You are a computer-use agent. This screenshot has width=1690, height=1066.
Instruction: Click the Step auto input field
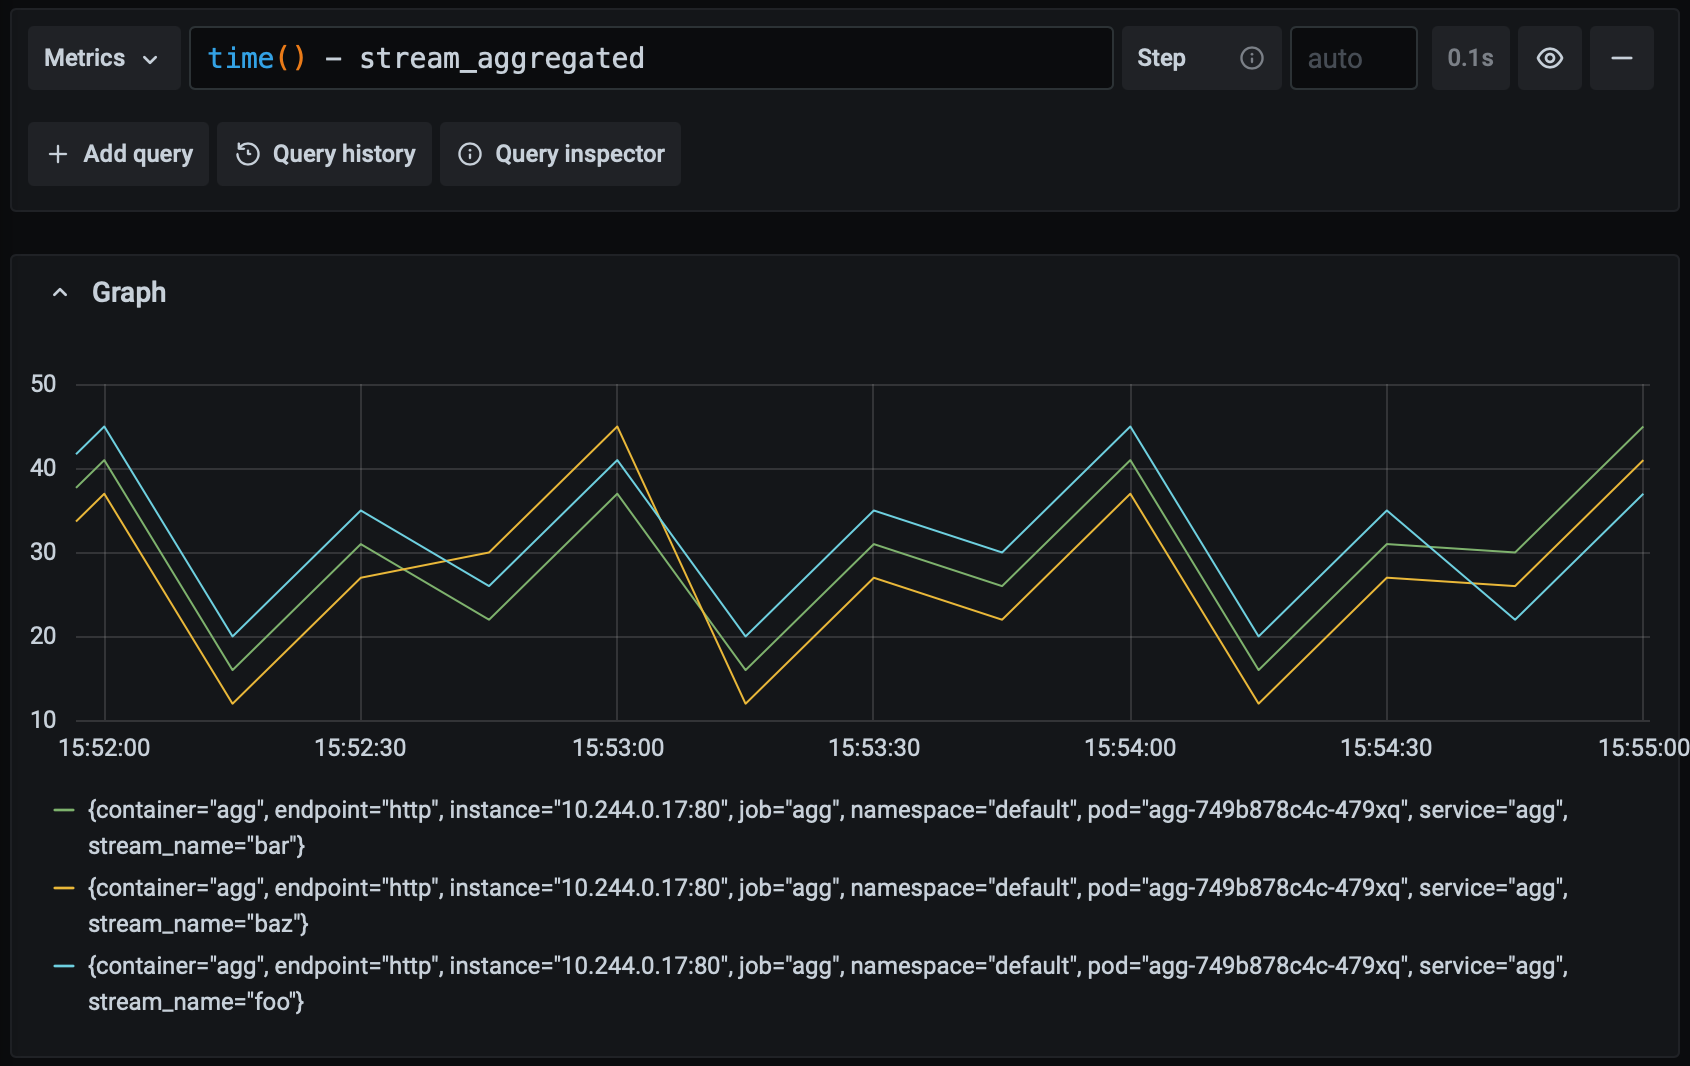coord(1352,58)
